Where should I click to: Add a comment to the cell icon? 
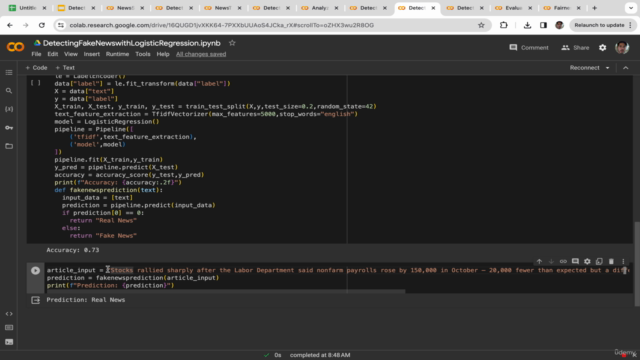point(575,261)
